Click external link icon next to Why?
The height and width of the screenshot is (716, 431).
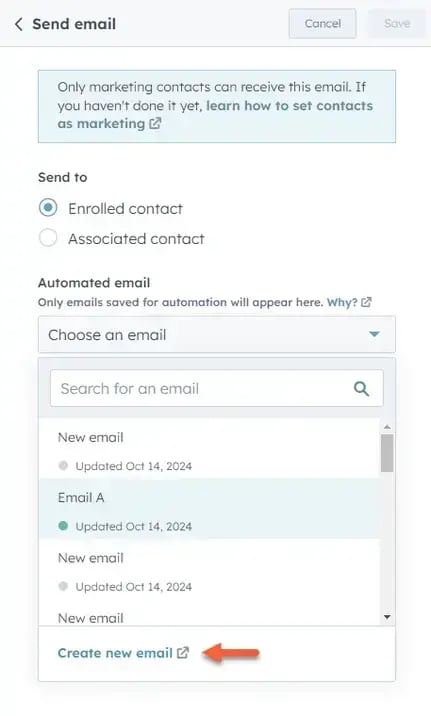[366, 302]
